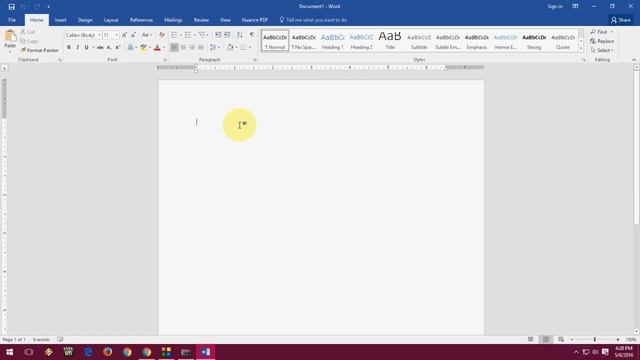The height and width of the screenshot is (360, 640).
Task: Open the font name combo box
Action: [x=83, y=35]
